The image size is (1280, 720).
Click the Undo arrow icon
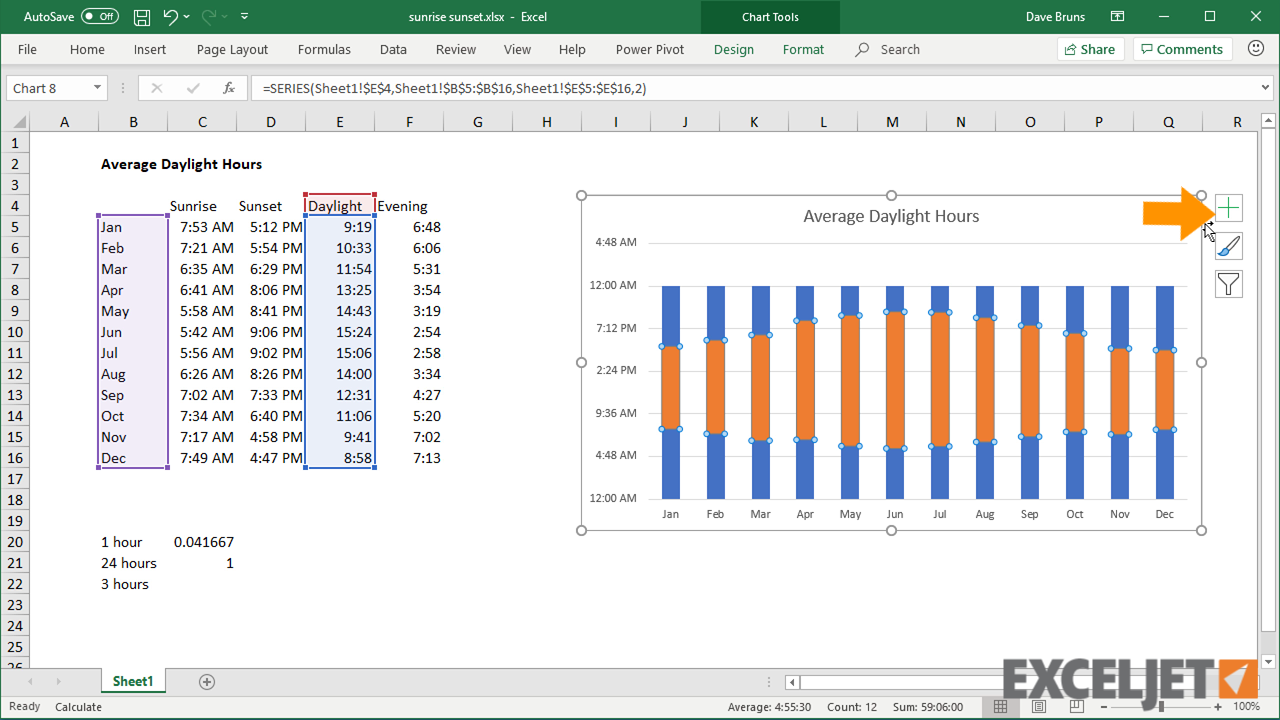pos(170,17)
